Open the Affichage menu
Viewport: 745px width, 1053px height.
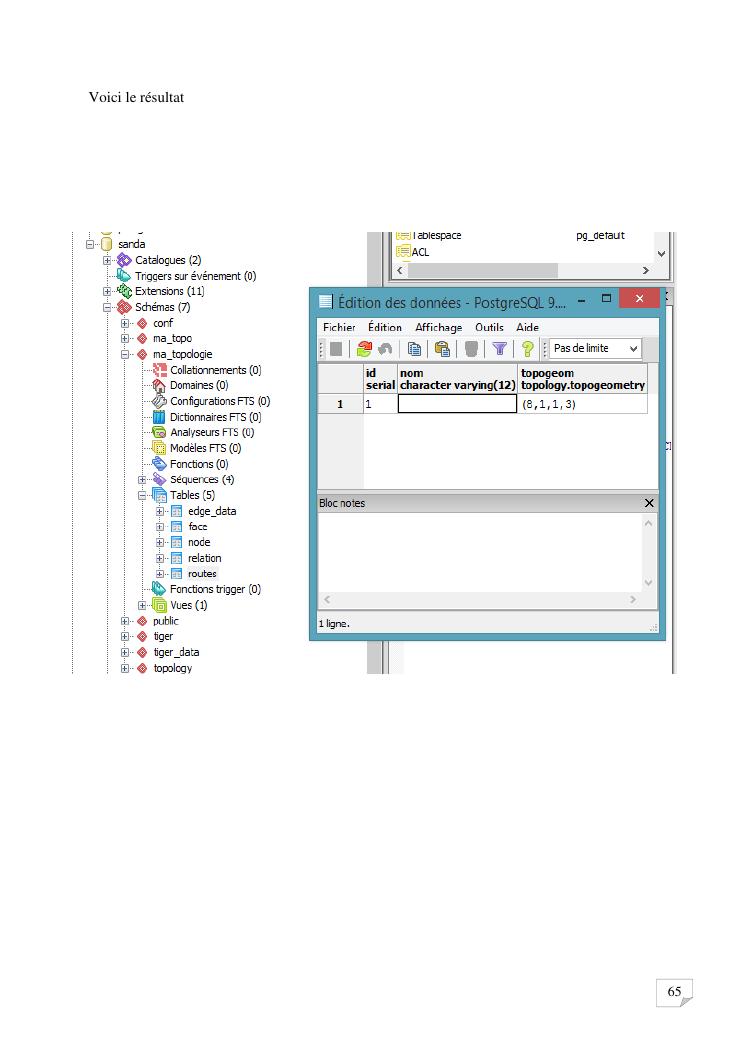pyautogui.click(x=438, y=327)
